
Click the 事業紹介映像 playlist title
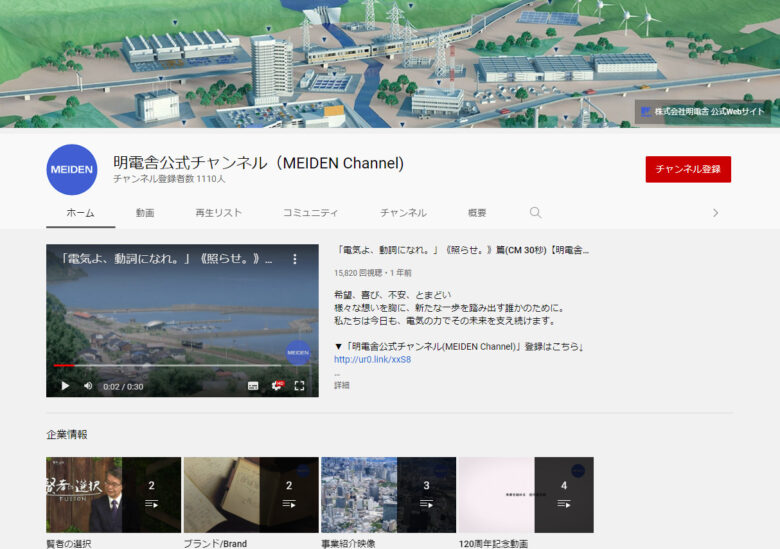tap(348, 544)
